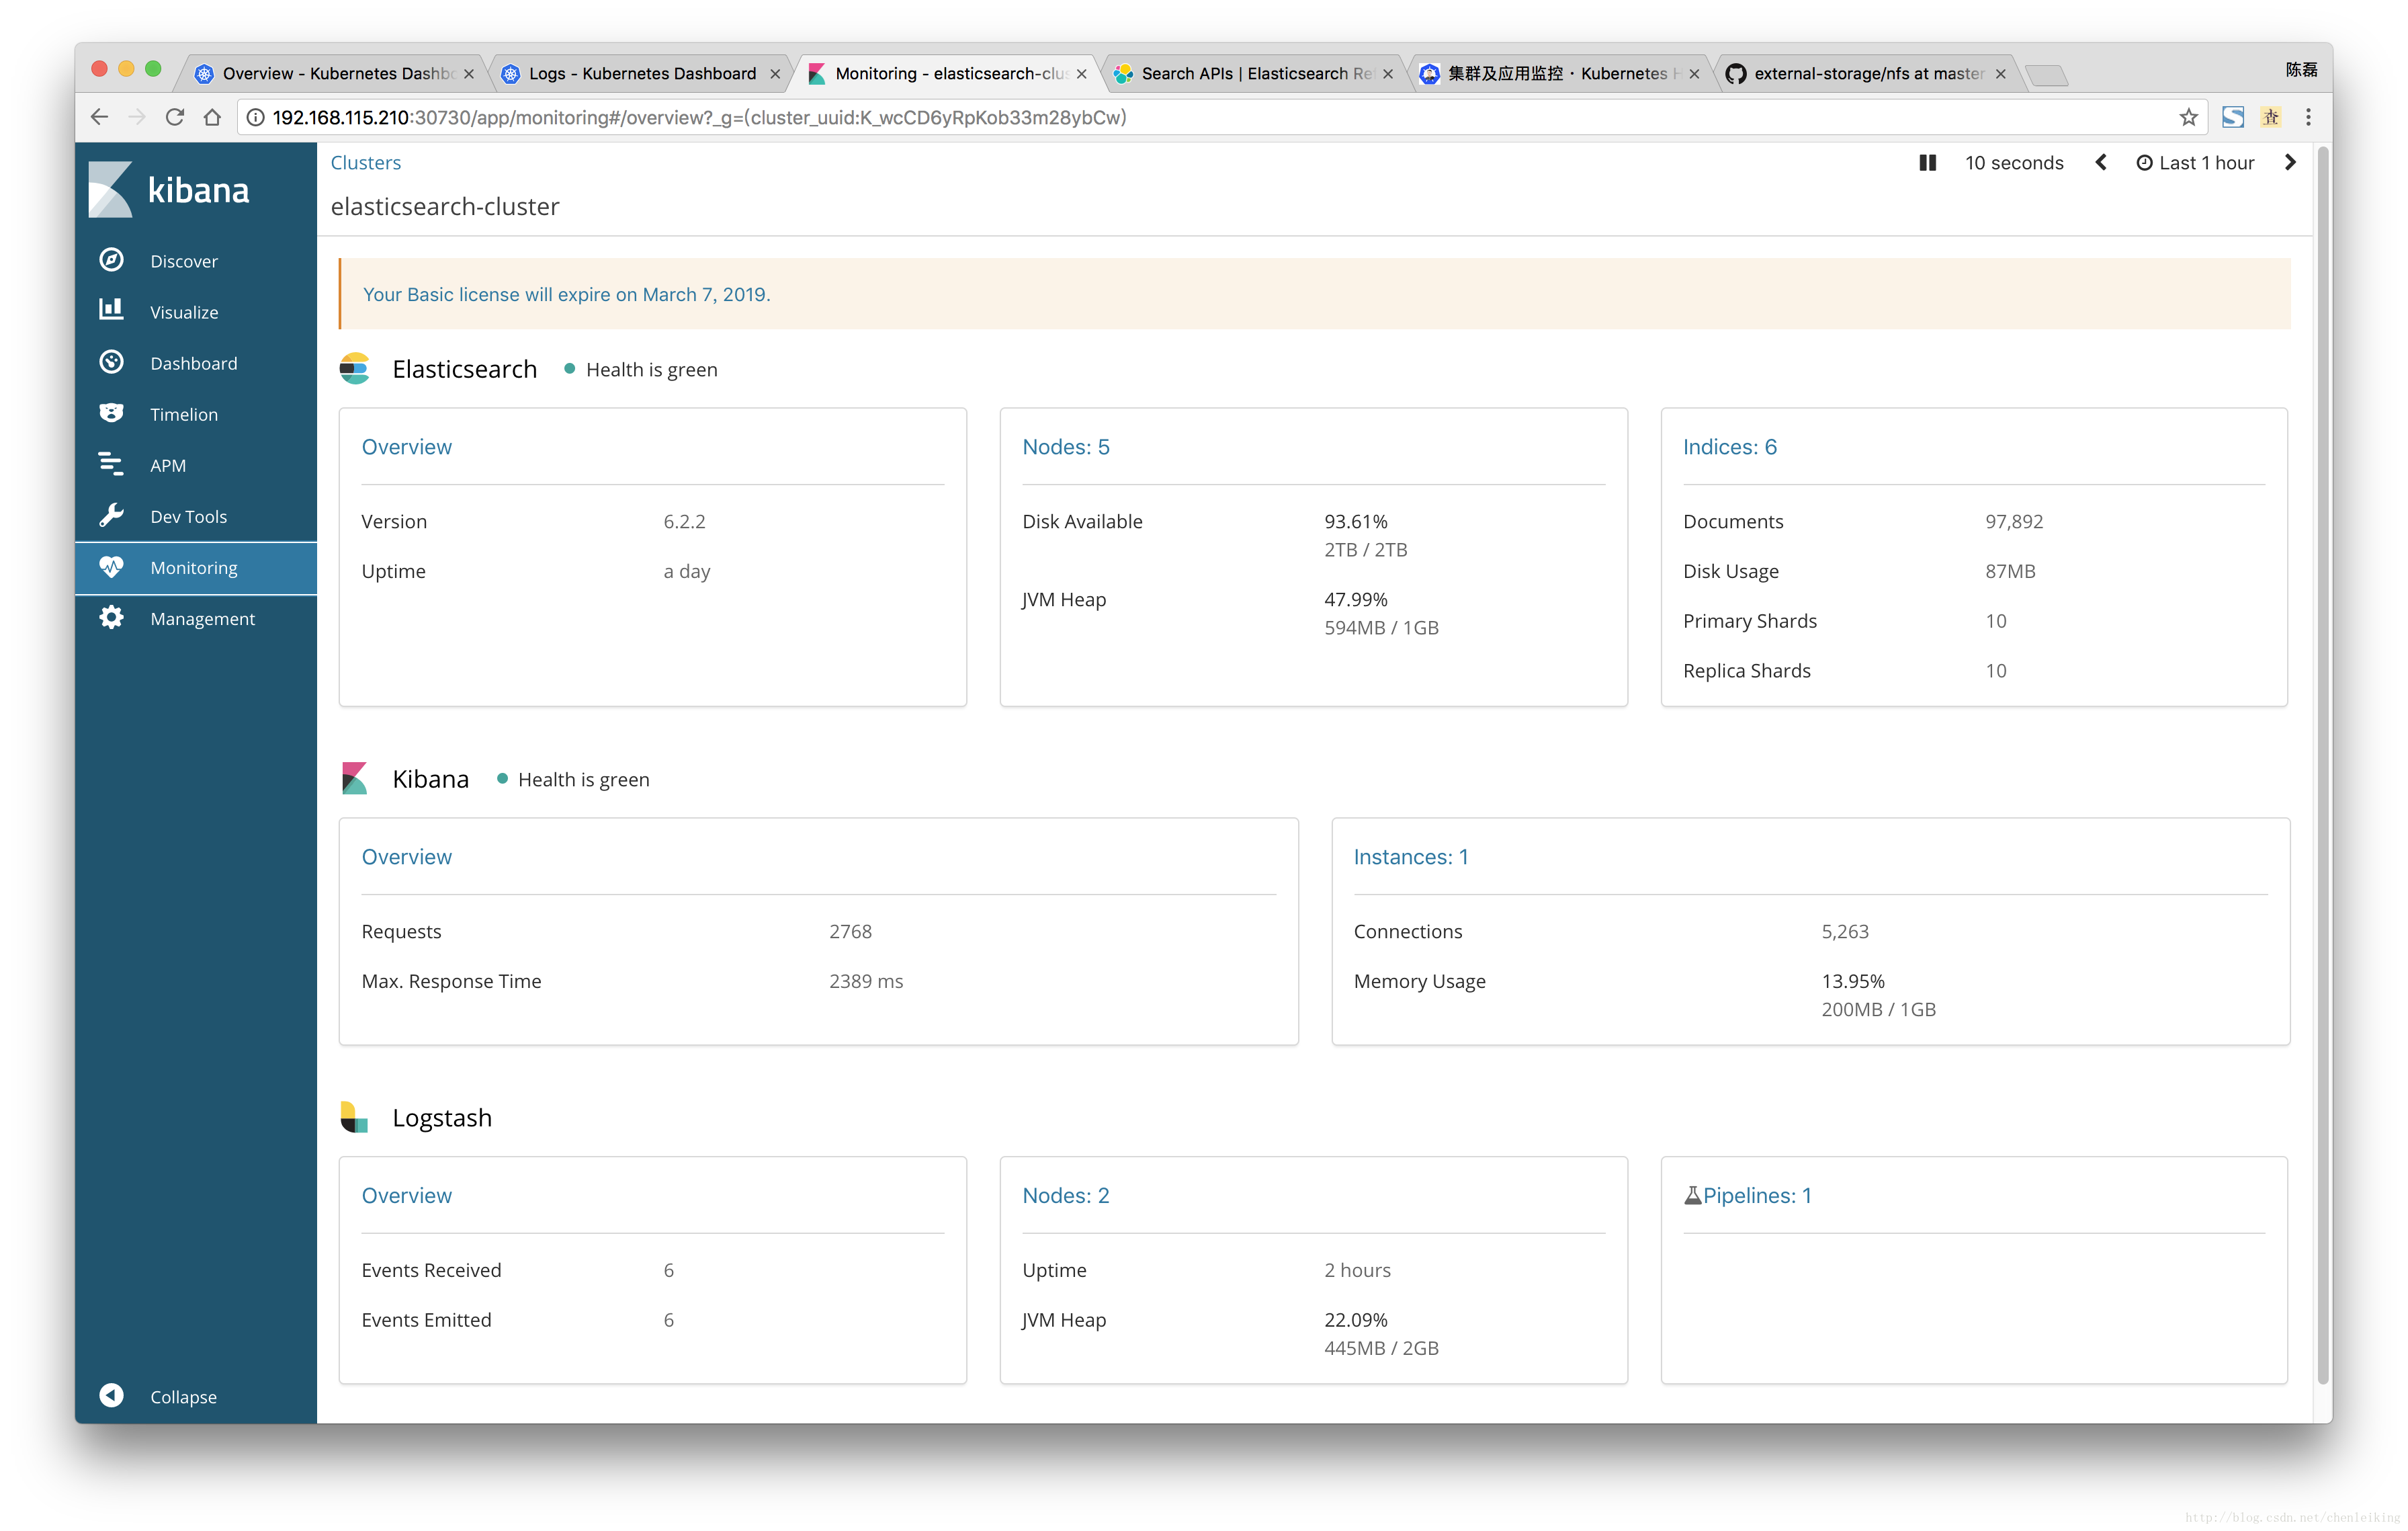2408x1531 pixels.
Task: Click the Clusters breadcrumb link
Action: tap(365, 162)
